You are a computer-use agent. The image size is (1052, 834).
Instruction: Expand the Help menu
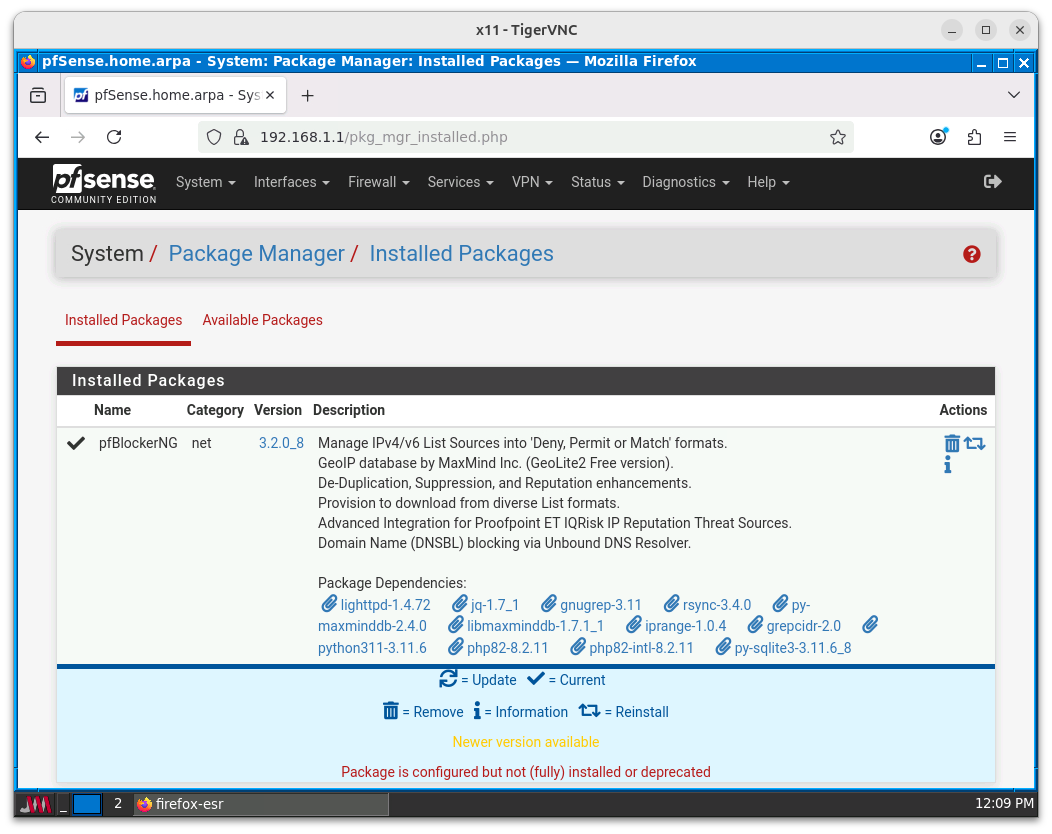(x=768, y=183)
